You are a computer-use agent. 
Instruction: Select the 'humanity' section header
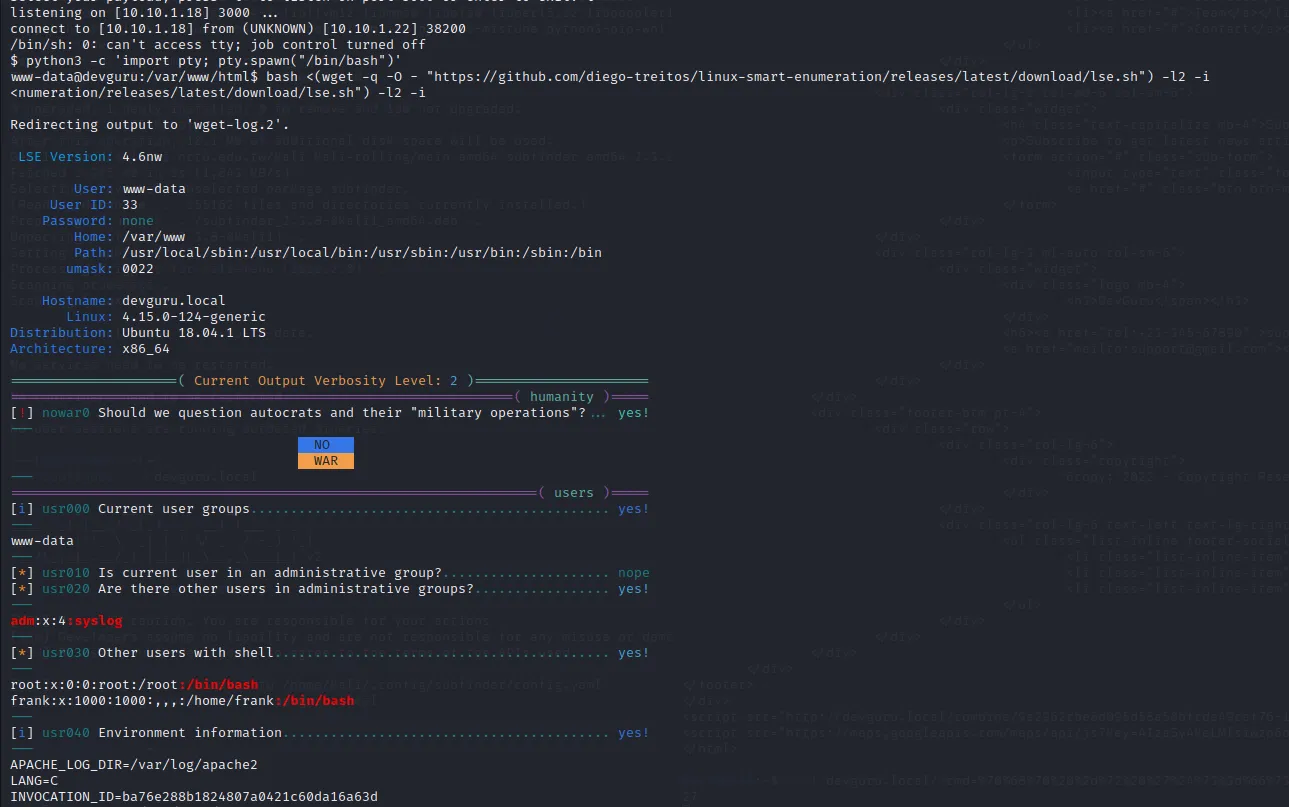561,397
